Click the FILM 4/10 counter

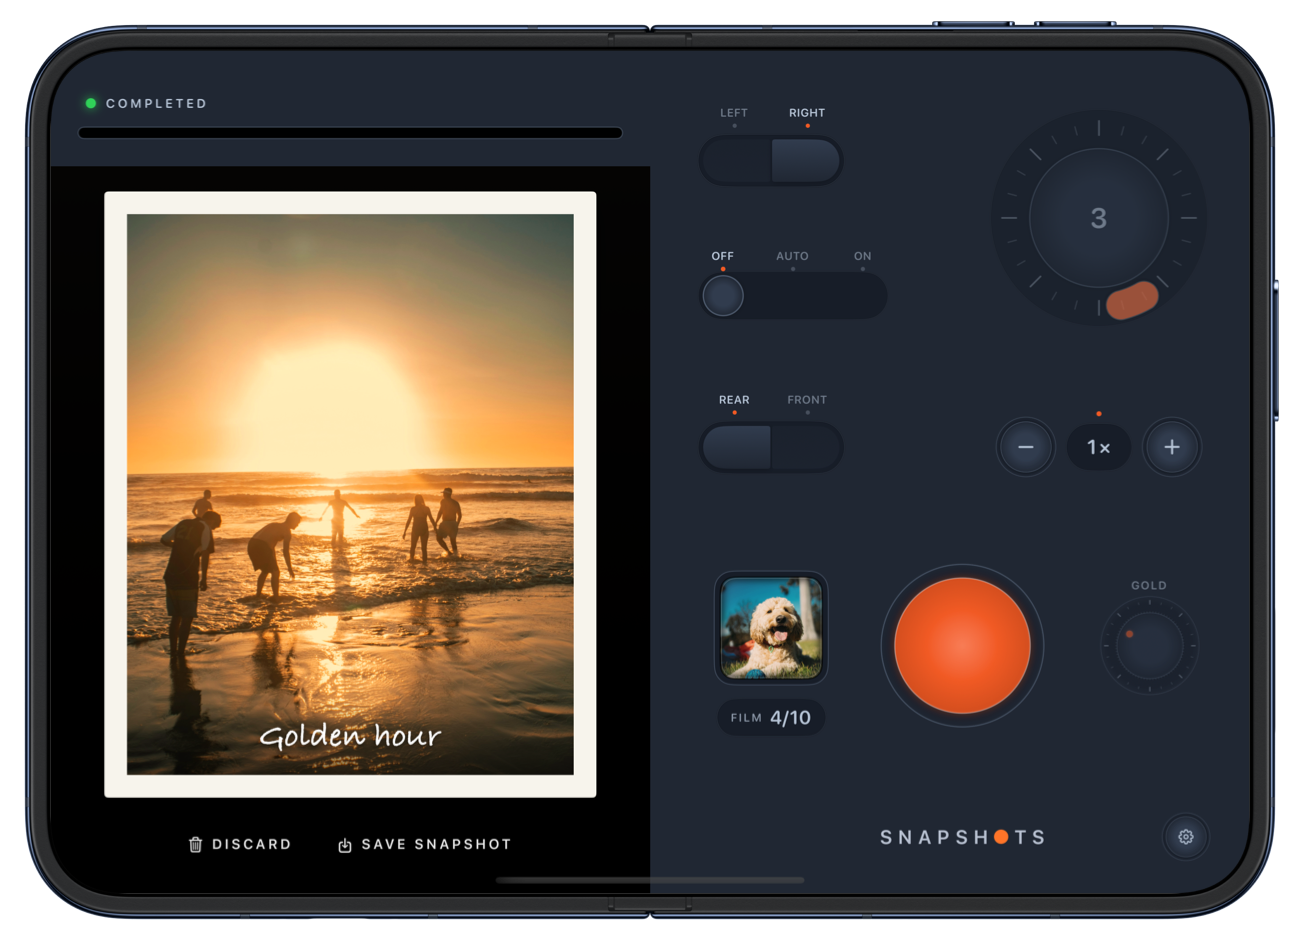pyautogui.click(x=771, y=717)
